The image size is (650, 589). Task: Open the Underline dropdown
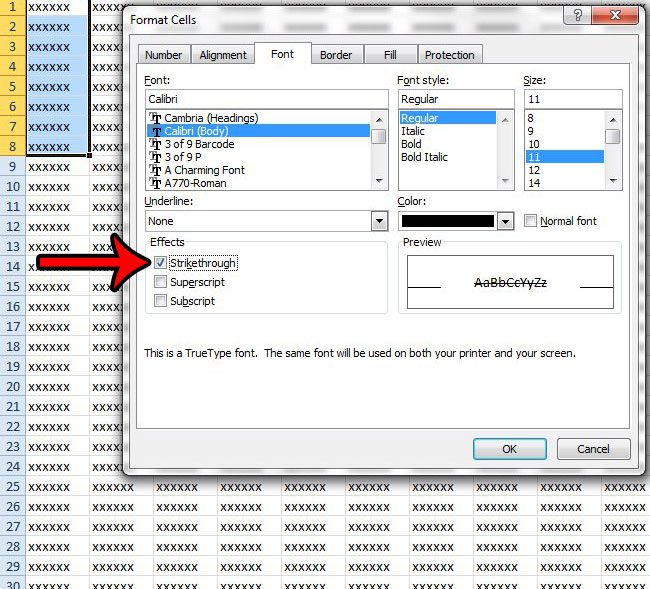click(379, 221)
